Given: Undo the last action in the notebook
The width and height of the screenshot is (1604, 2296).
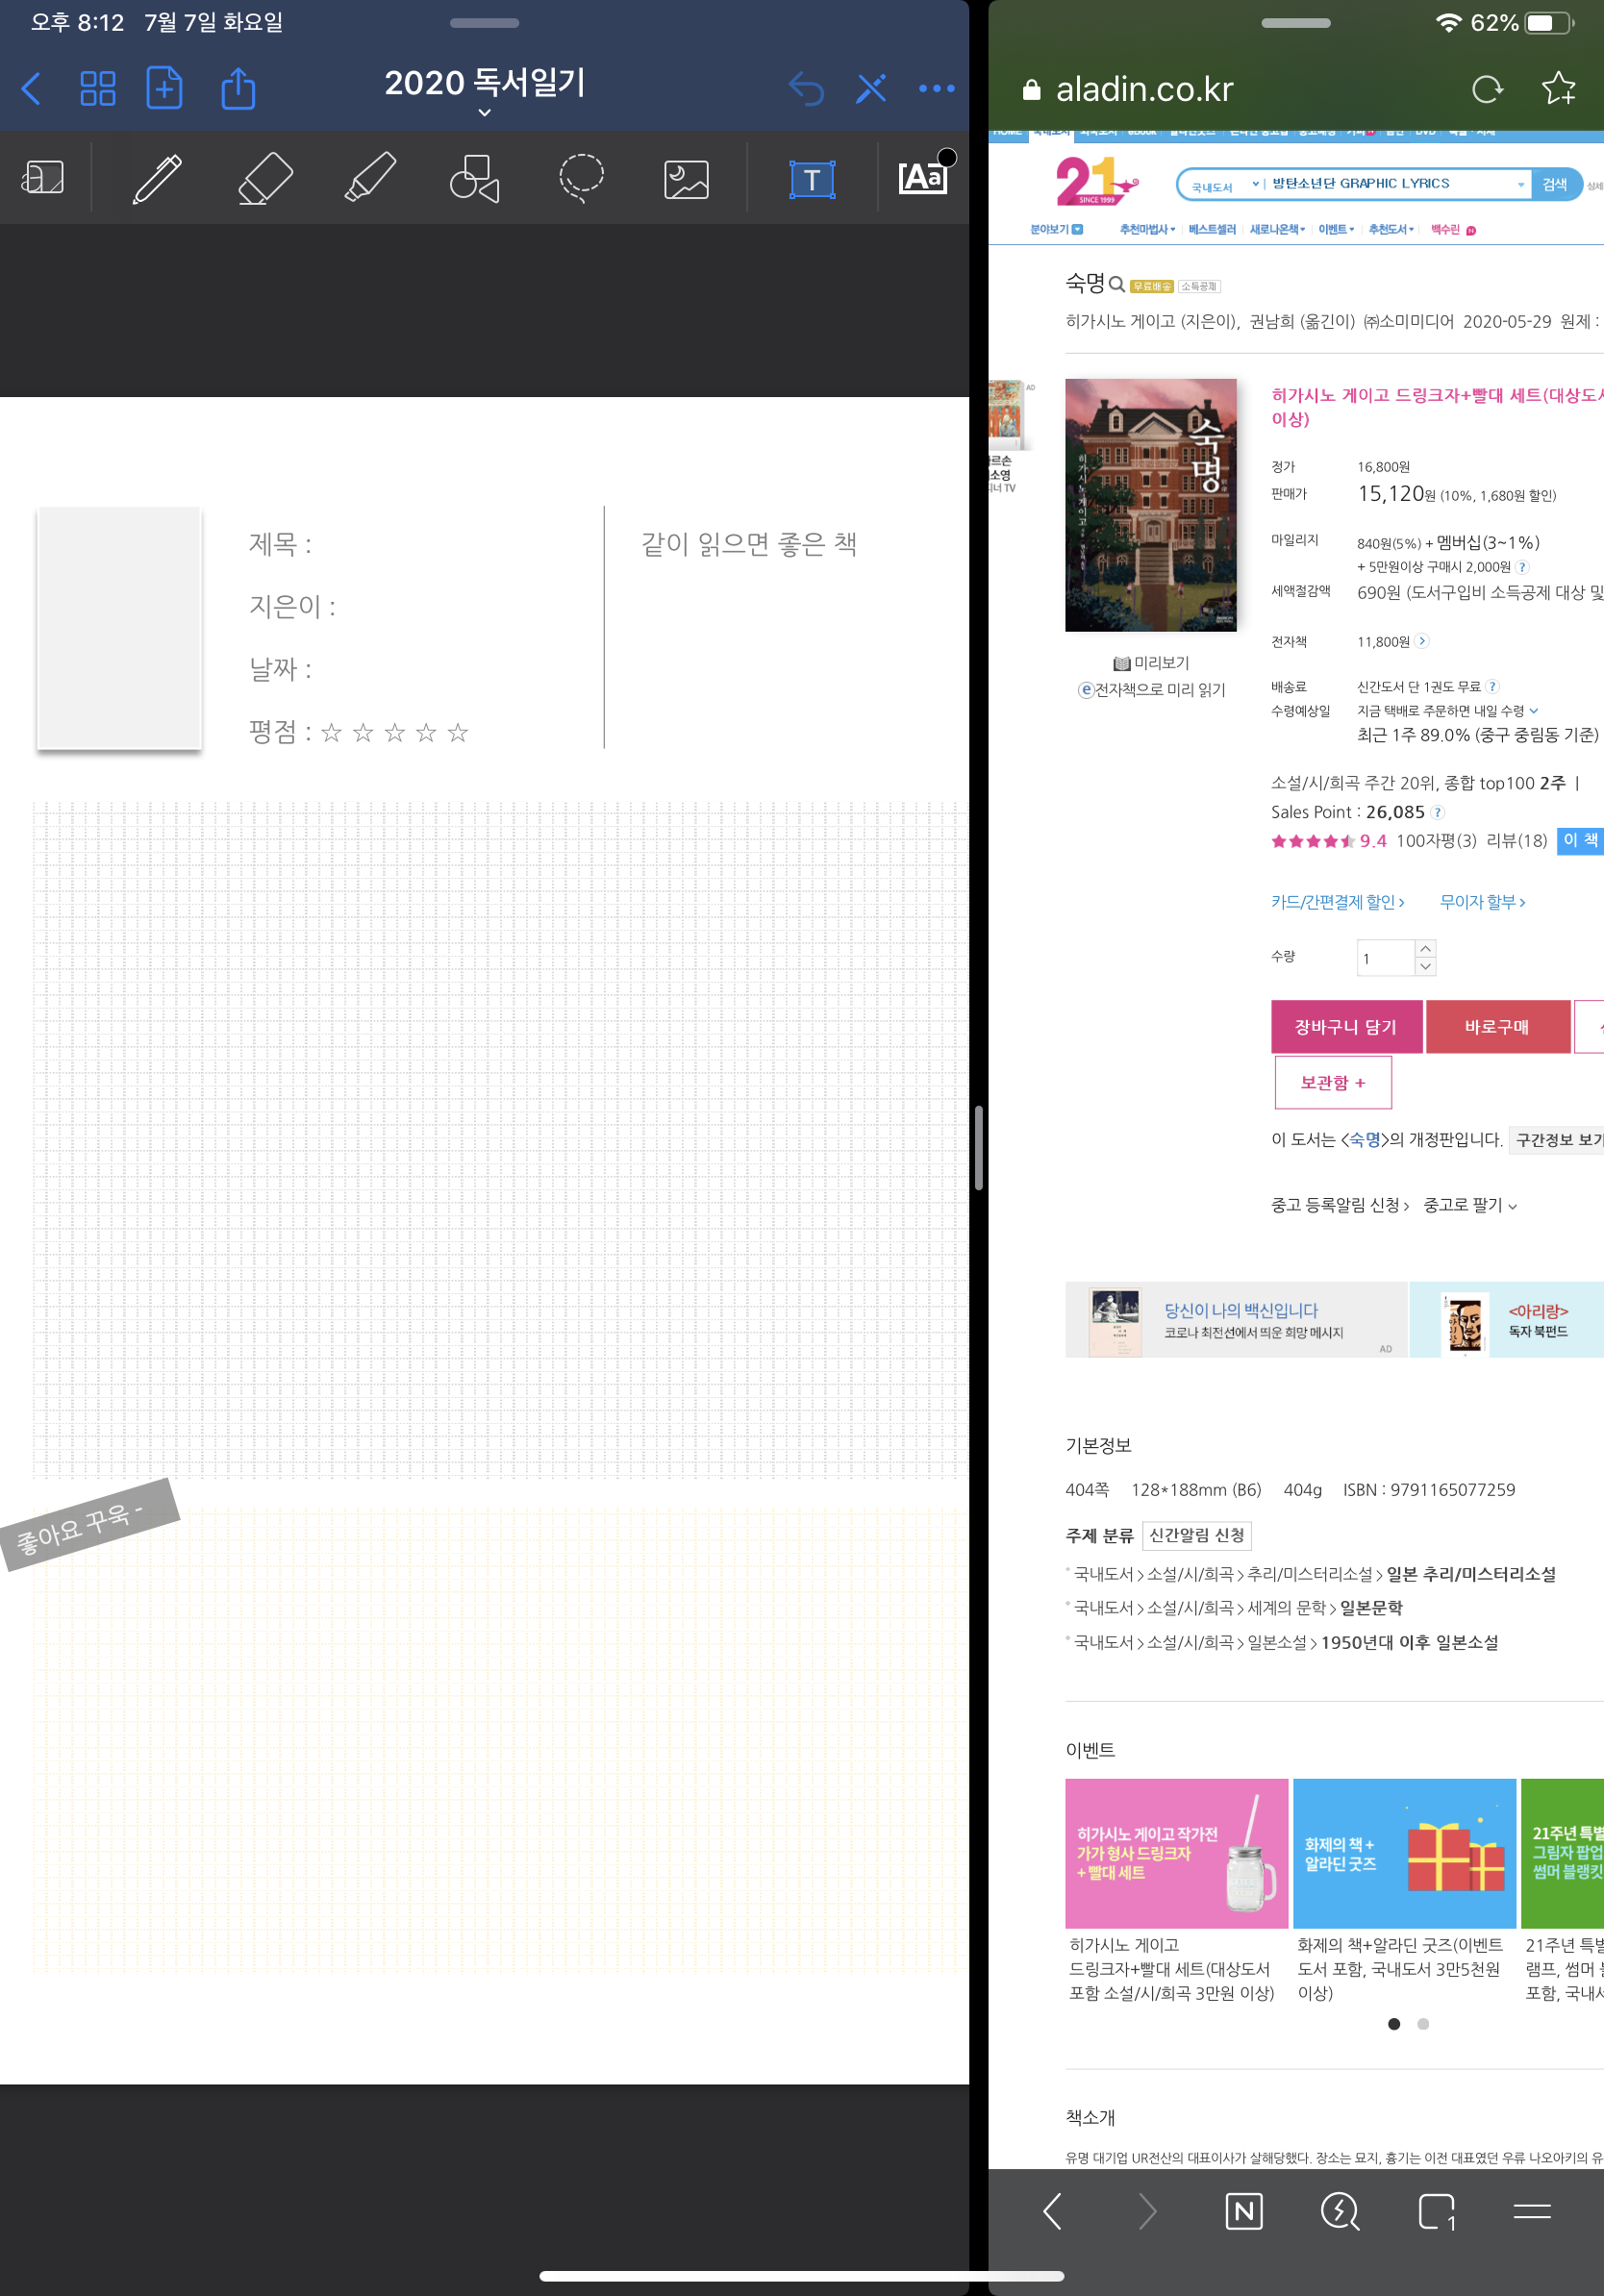Looking at the screenshot, I should pyautogui.click(x=806, y=89).
